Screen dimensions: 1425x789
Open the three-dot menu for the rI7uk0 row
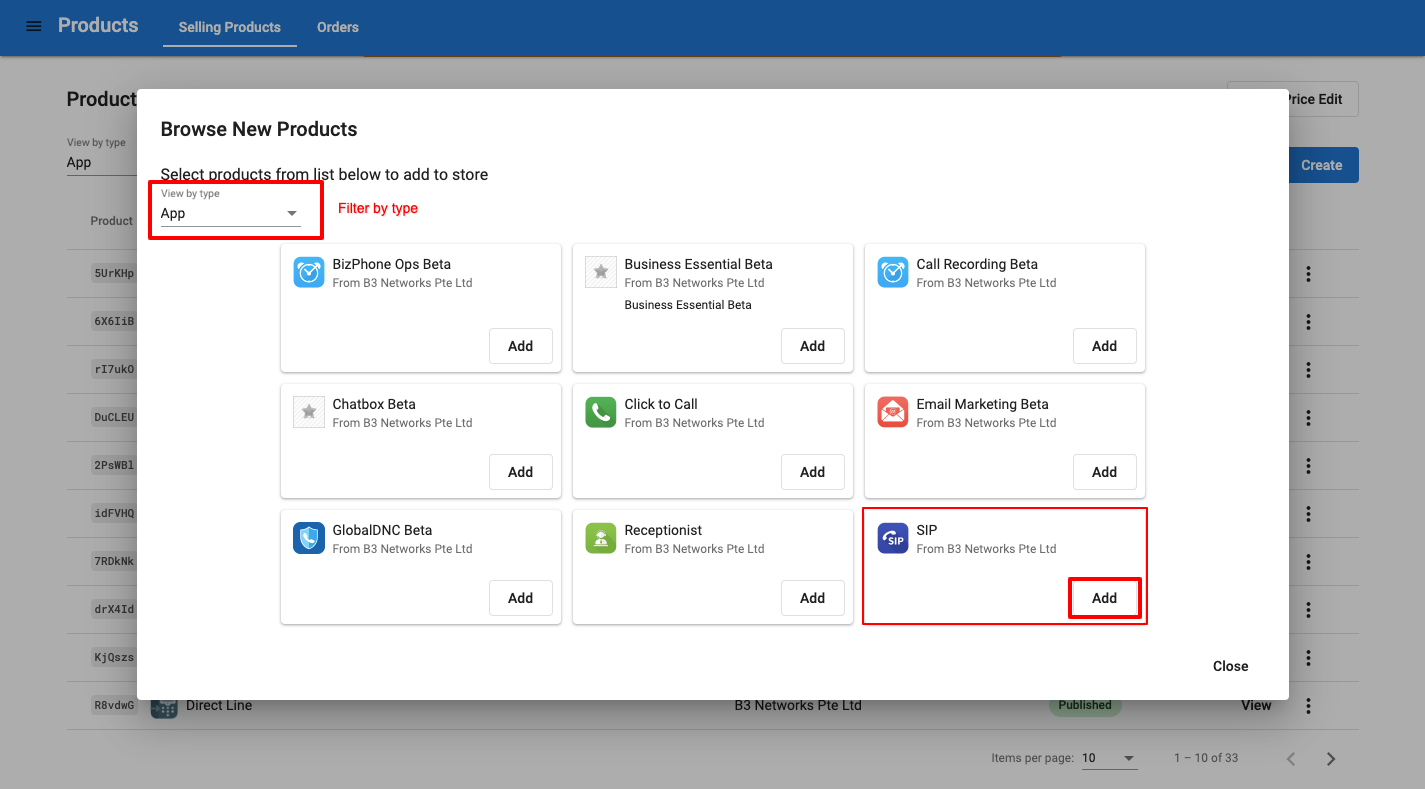pyautogui.click(x=1308, y=370)
